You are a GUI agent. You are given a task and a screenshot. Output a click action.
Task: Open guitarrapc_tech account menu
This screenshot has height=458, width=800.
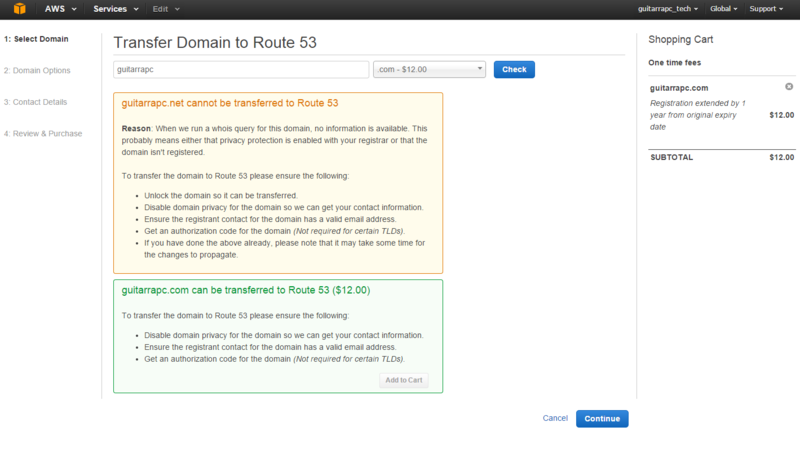[x=668, y=9]
